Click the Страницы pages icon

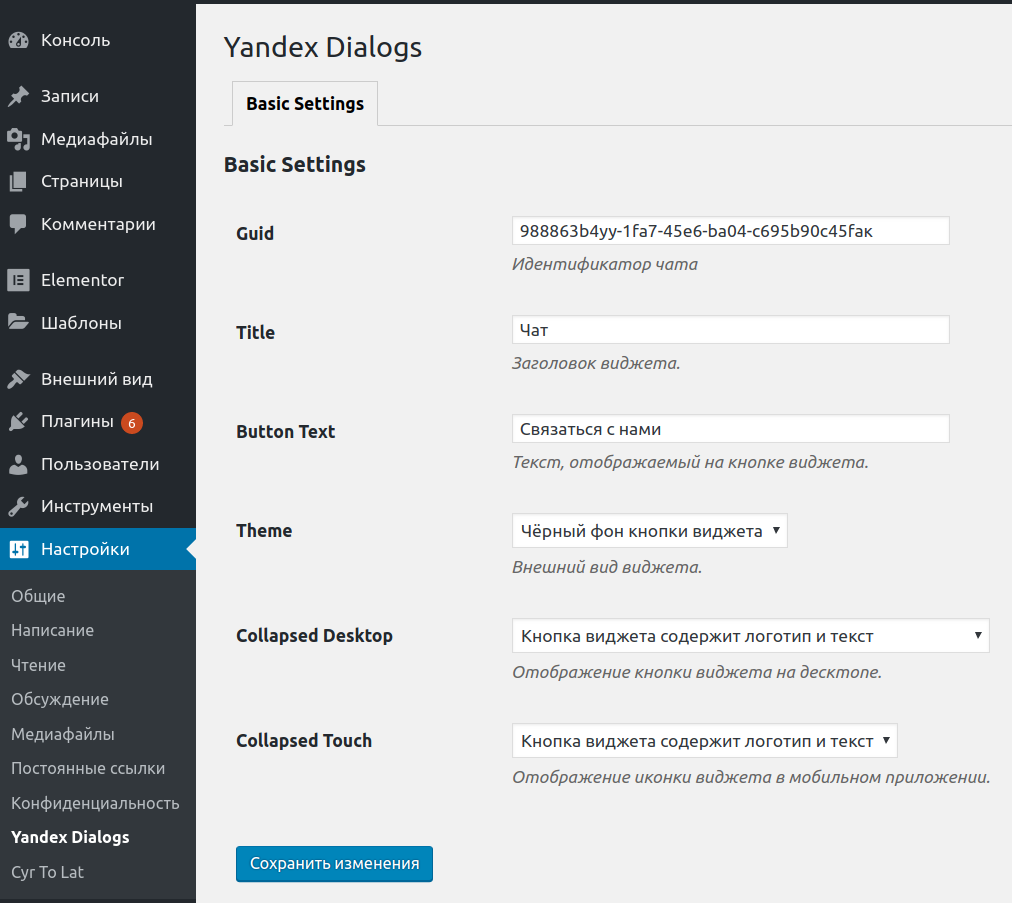click(19, 181)
